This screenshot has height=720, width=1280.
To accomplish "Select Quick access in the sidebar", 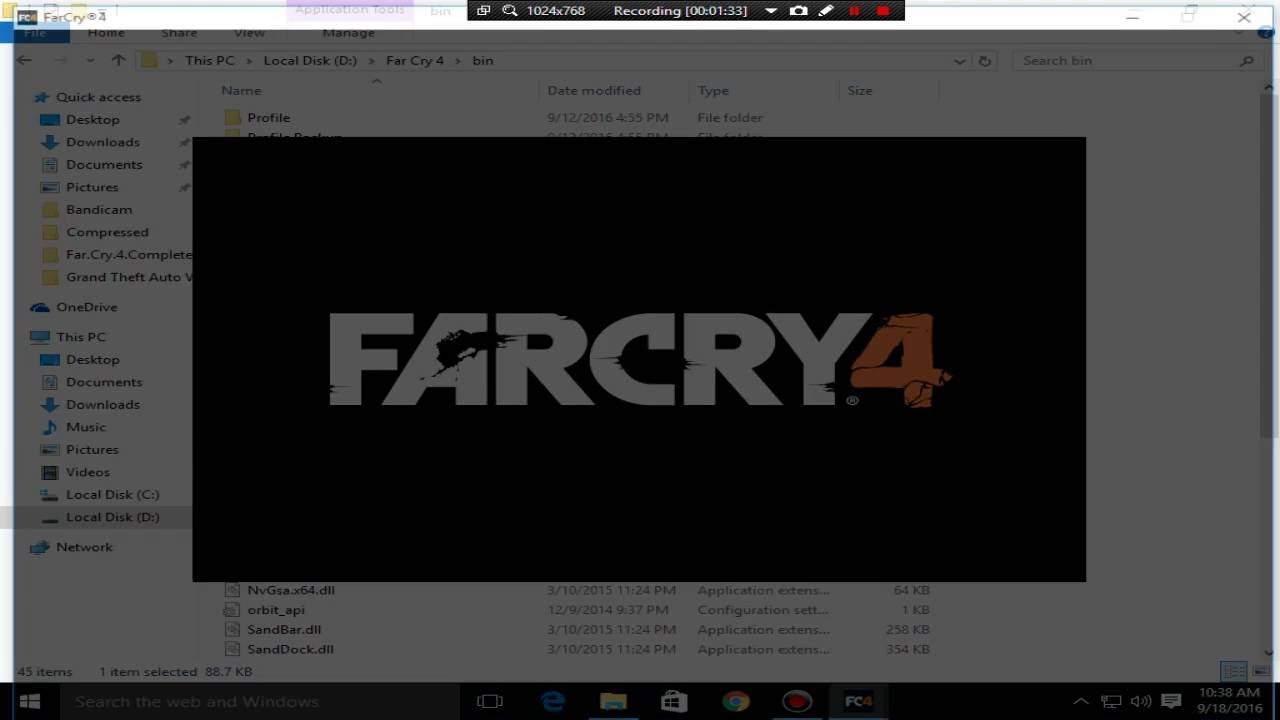I will point(98,97).
